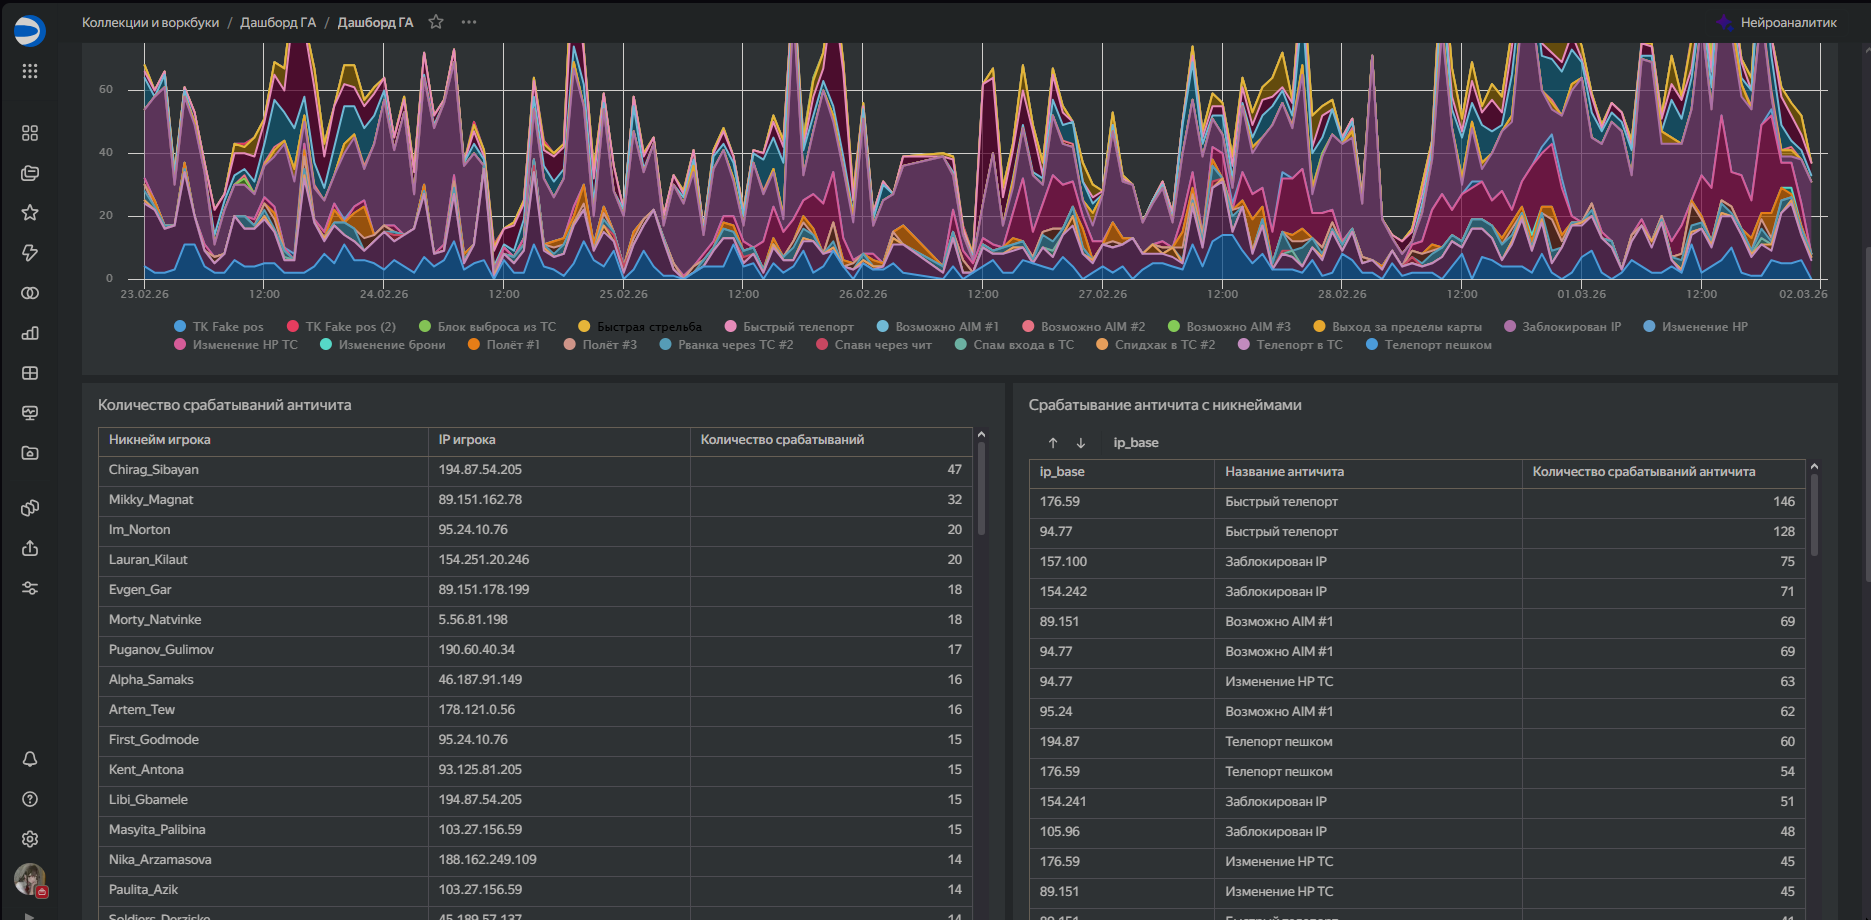Click the first 'Дашборд ГА' breadcrumb

pos(278,22)
